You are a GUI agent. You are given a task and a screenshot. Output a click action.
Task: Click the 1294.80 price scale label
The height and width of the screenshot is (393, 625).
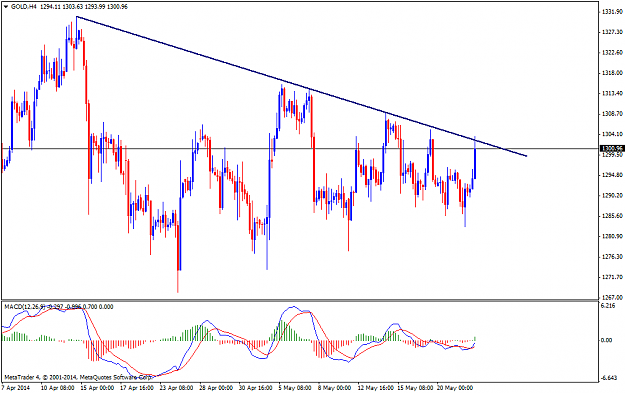613,175
